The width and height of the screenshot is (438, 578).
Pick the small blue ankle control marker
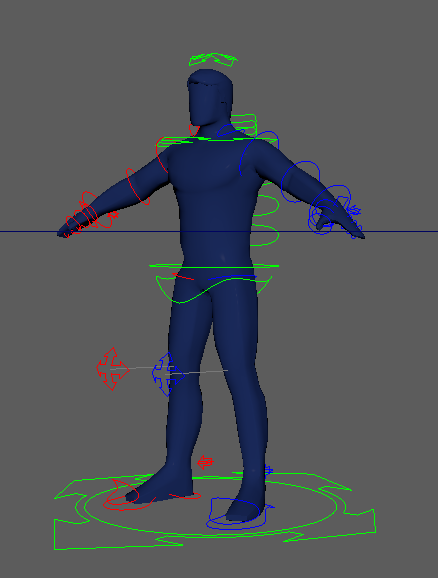tap(268, 470)
